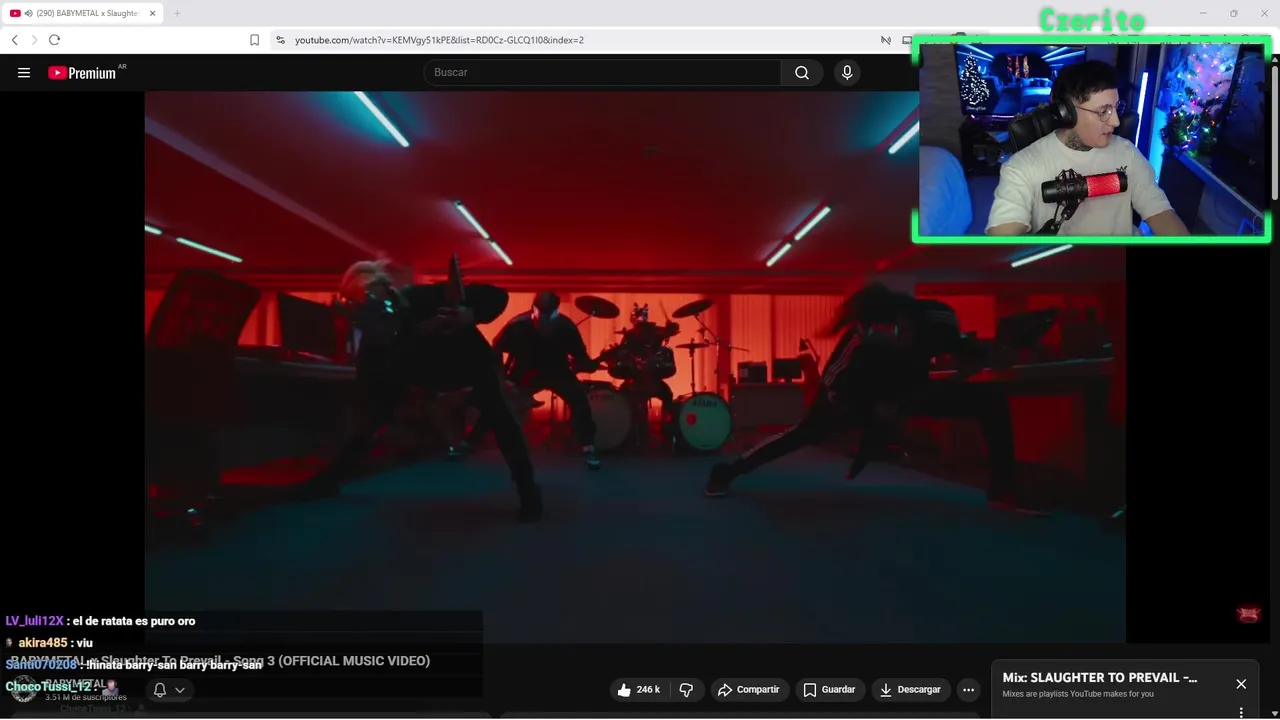Go forward in browser history
The image size is (1280, 720).
click(x=34, y=40)
